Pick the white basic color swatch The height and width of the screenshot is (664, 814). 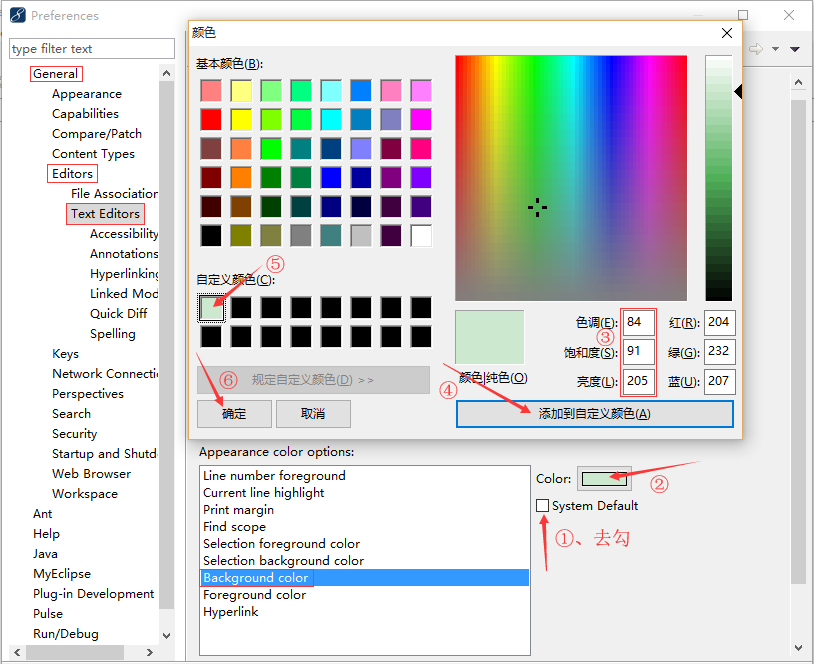(421, 236)
